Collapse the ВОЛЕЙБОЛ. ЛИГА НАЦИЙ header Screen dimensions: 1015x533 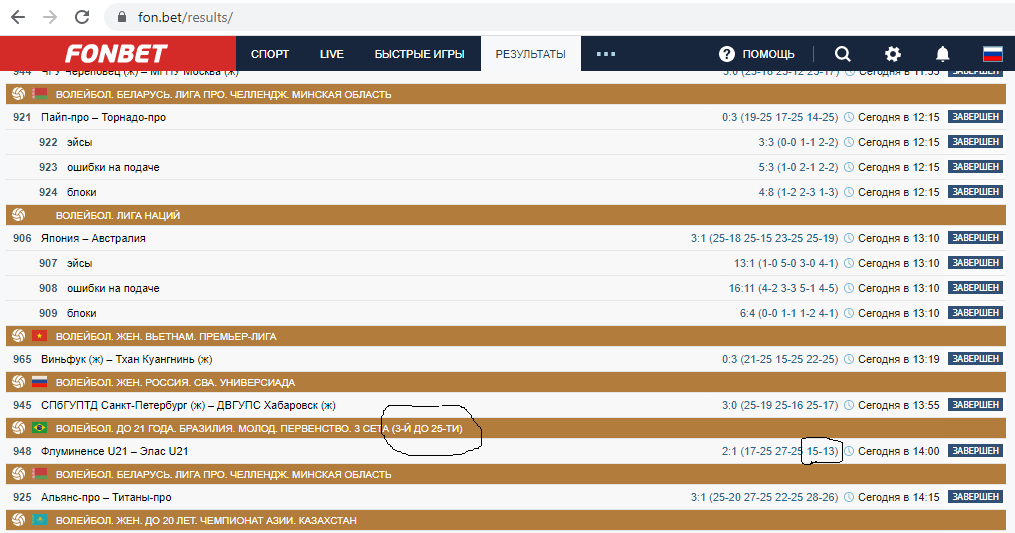point(118,215)
